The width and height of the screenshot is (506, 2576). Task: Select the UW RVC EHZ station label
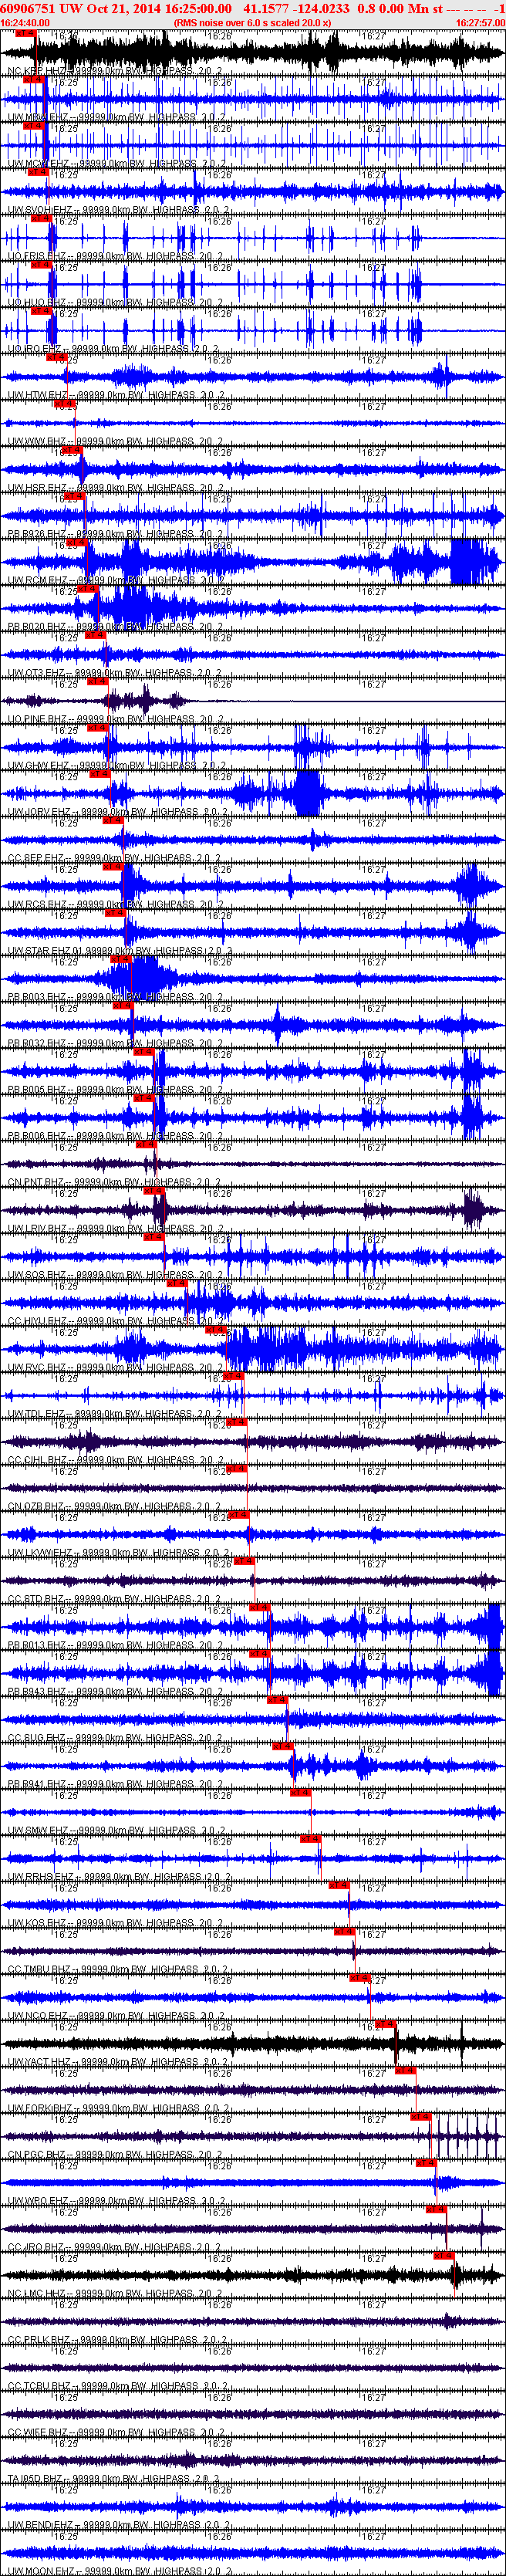116,1367
